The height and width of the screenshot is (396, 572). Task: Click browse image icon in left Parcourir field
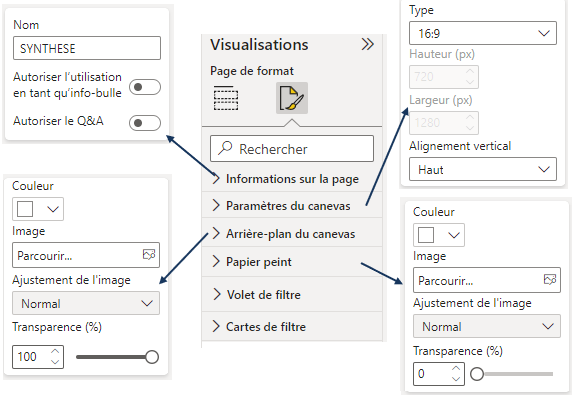pyautogui.click(x=149, y=254)
